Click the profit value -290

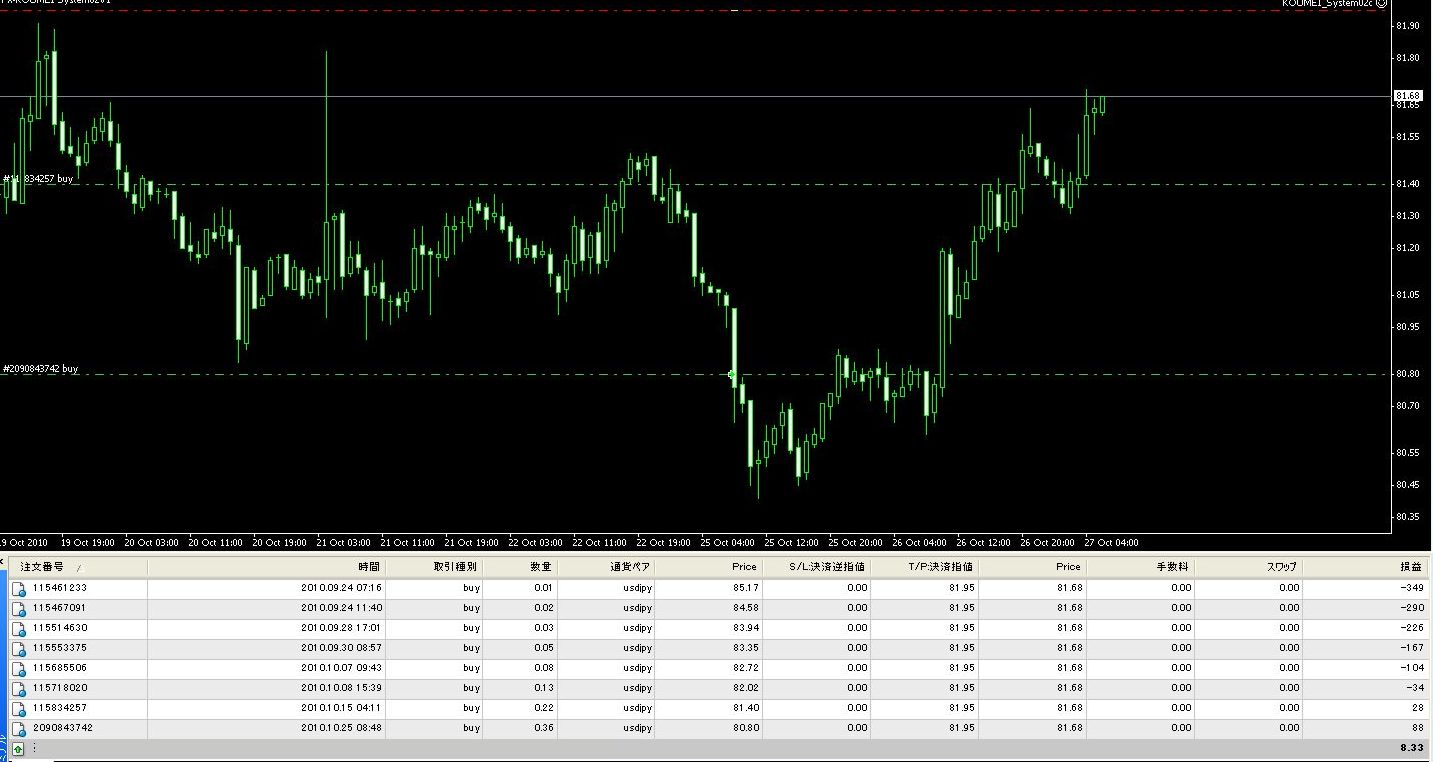click(x=1412, y=608)
